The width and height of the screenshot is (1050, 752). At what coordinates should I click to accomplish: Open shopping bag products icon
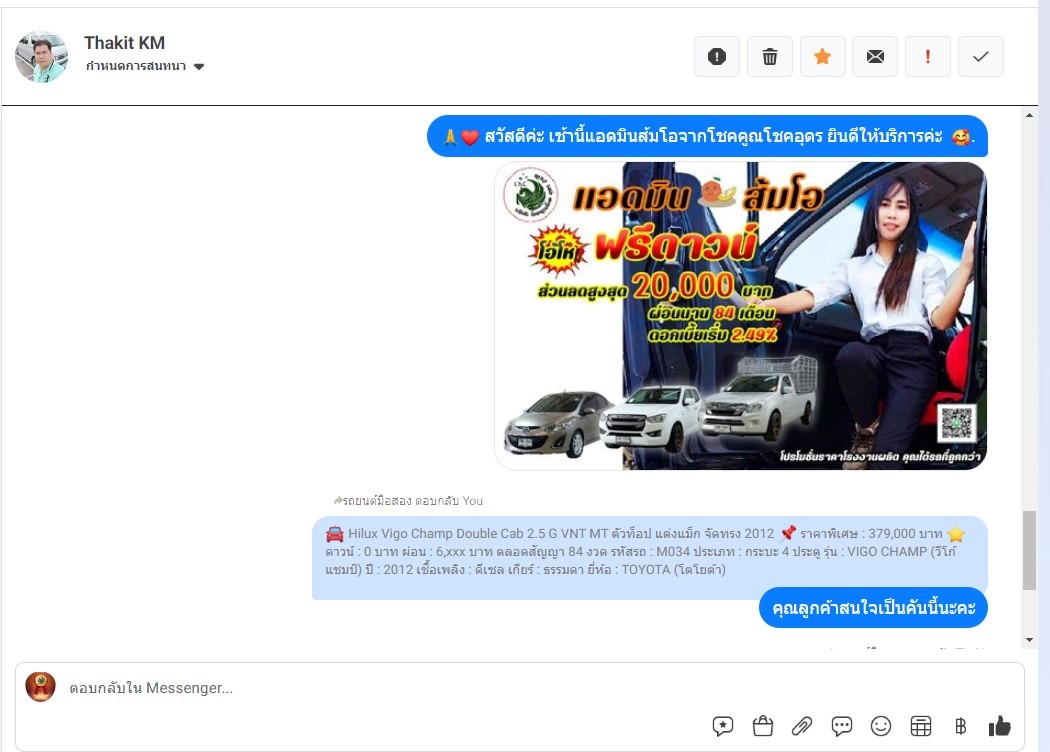click(762, 726)
